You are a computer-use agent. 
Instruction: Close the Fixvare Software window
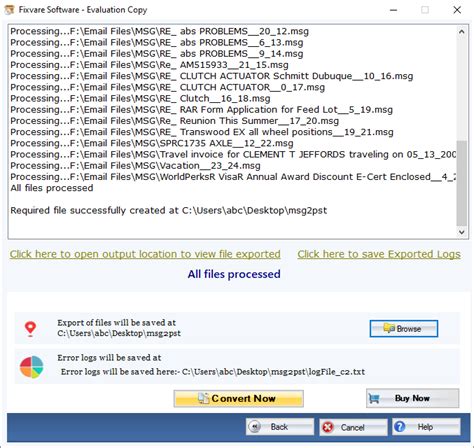tap(457, 10)
